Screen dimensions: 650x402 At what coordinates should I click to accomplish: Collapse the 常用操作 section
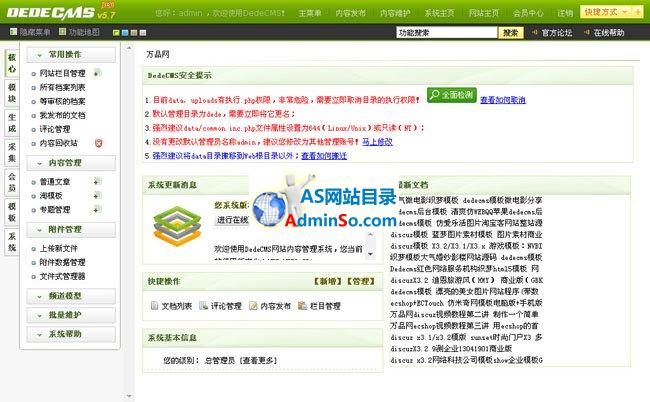tap(71, 54)
